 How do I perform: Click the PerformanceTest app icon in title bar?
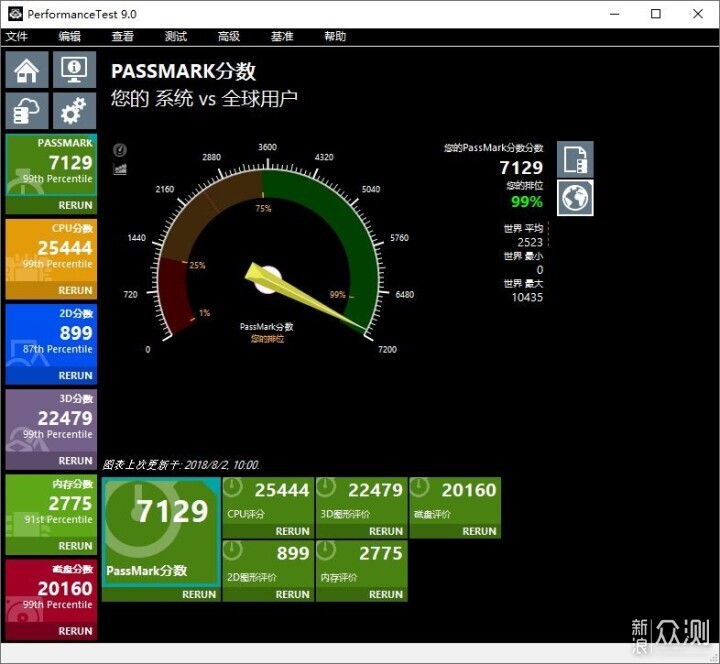pyautogui.click(x=16, y=14)
